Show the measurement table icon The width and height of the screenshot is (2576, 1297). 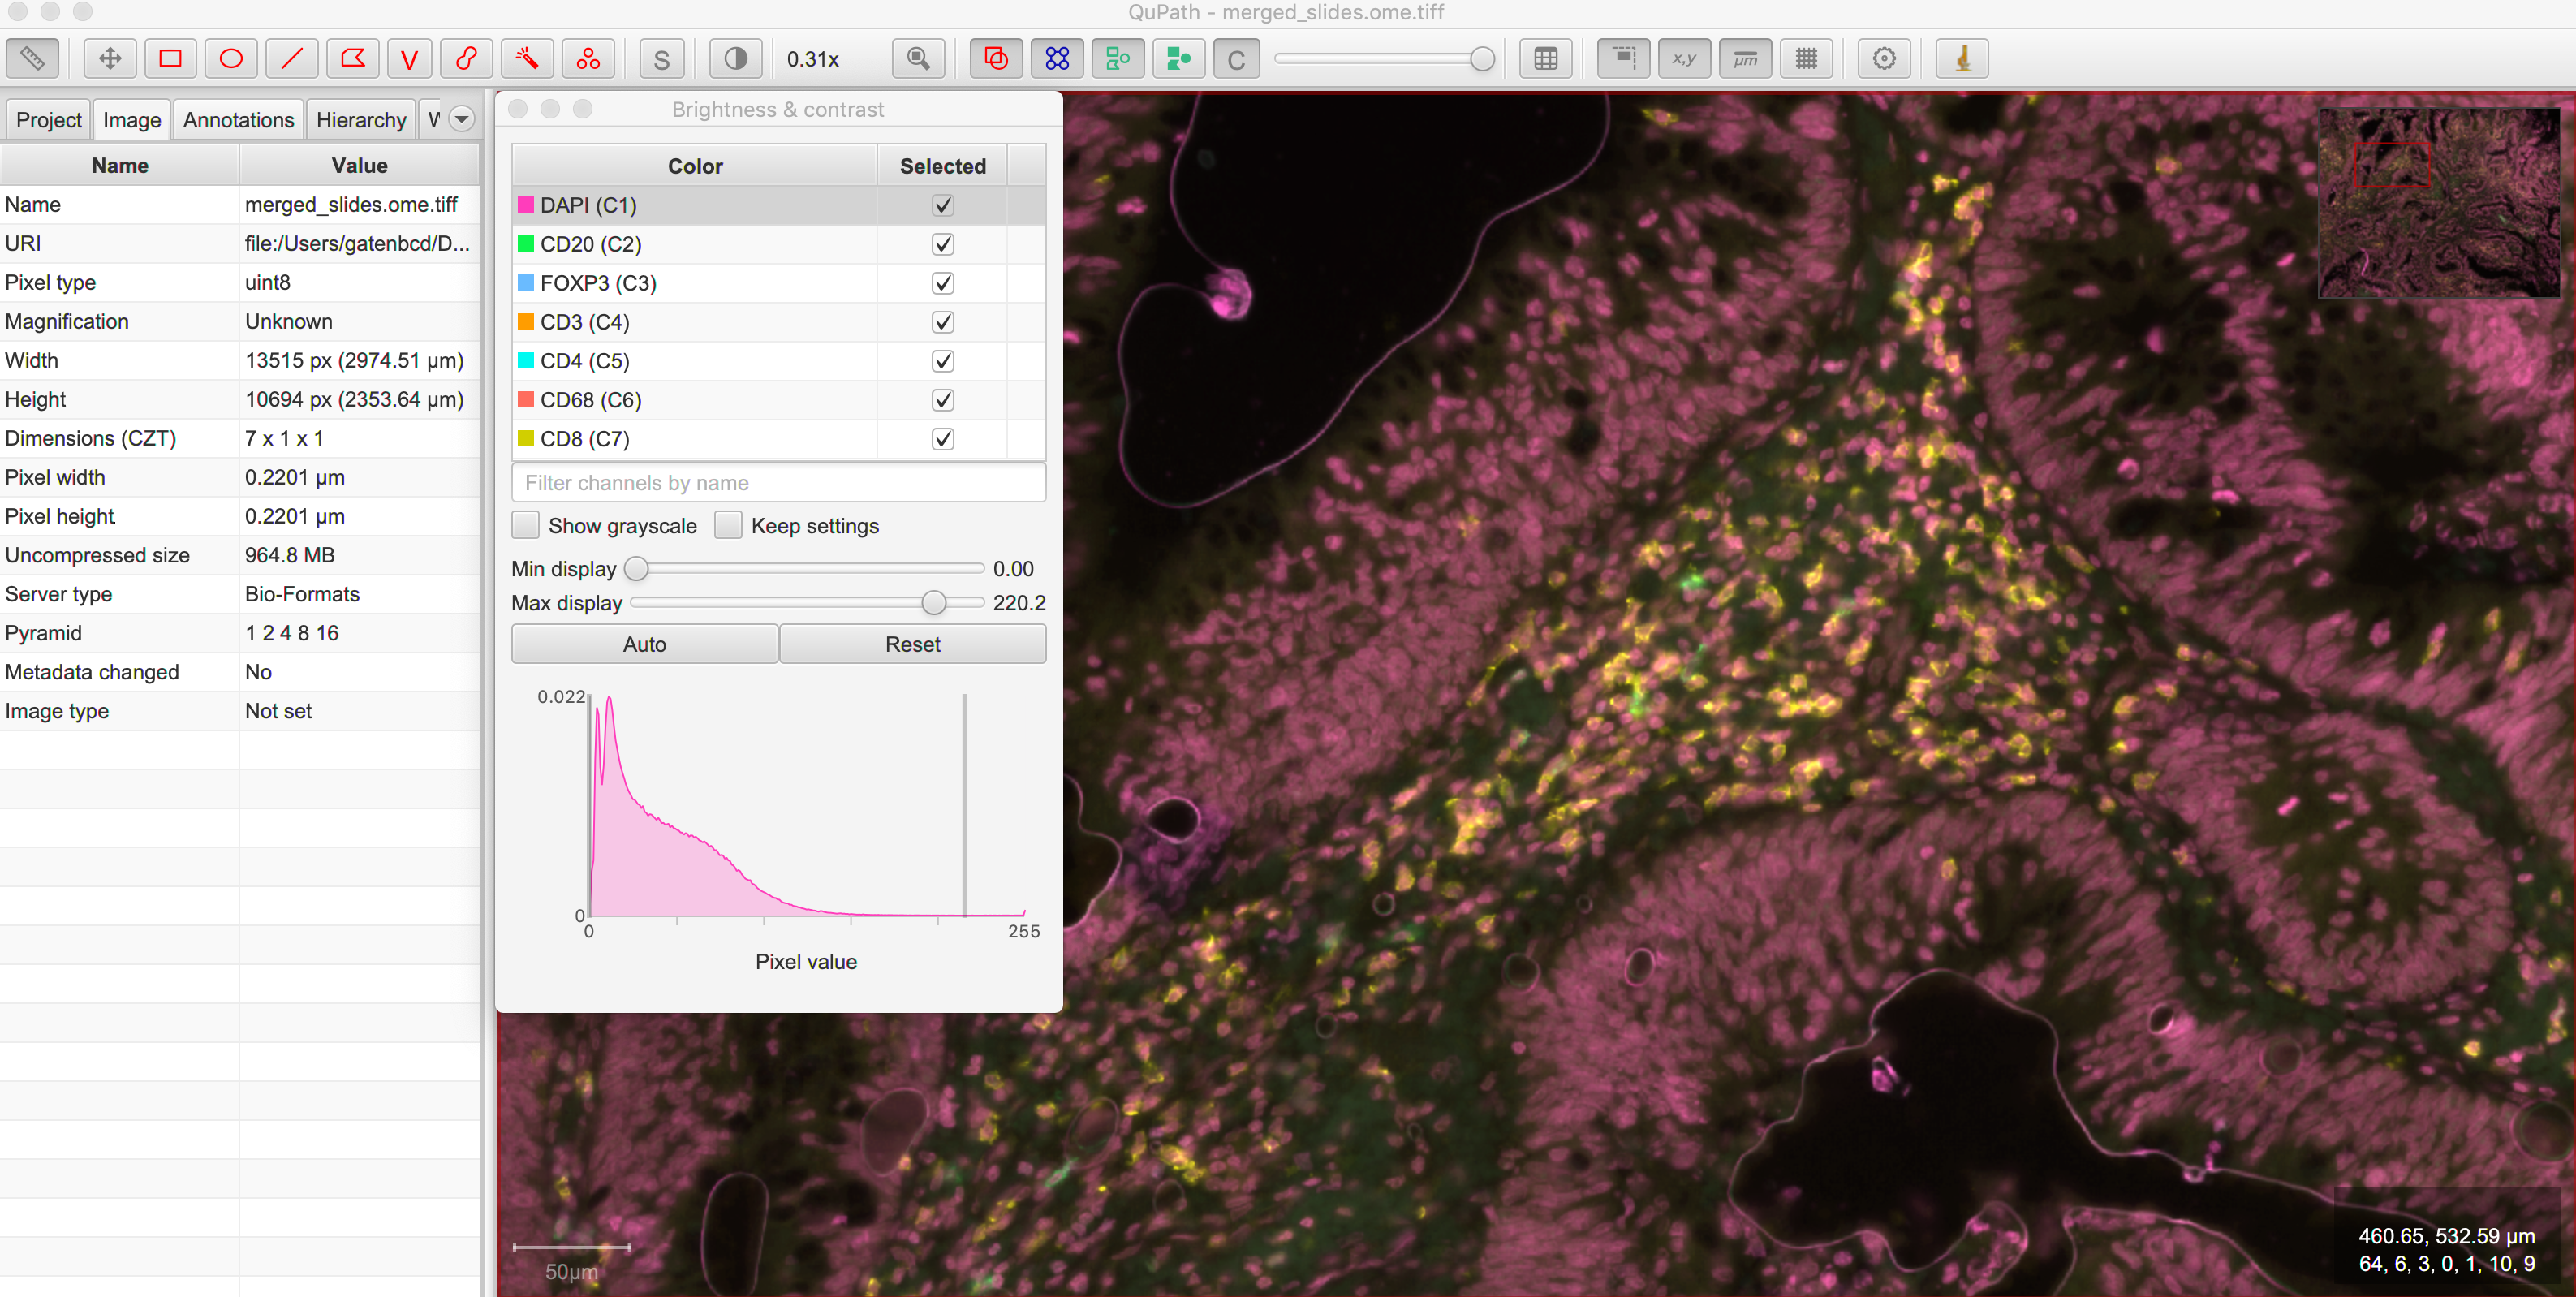coord(1545,59)
